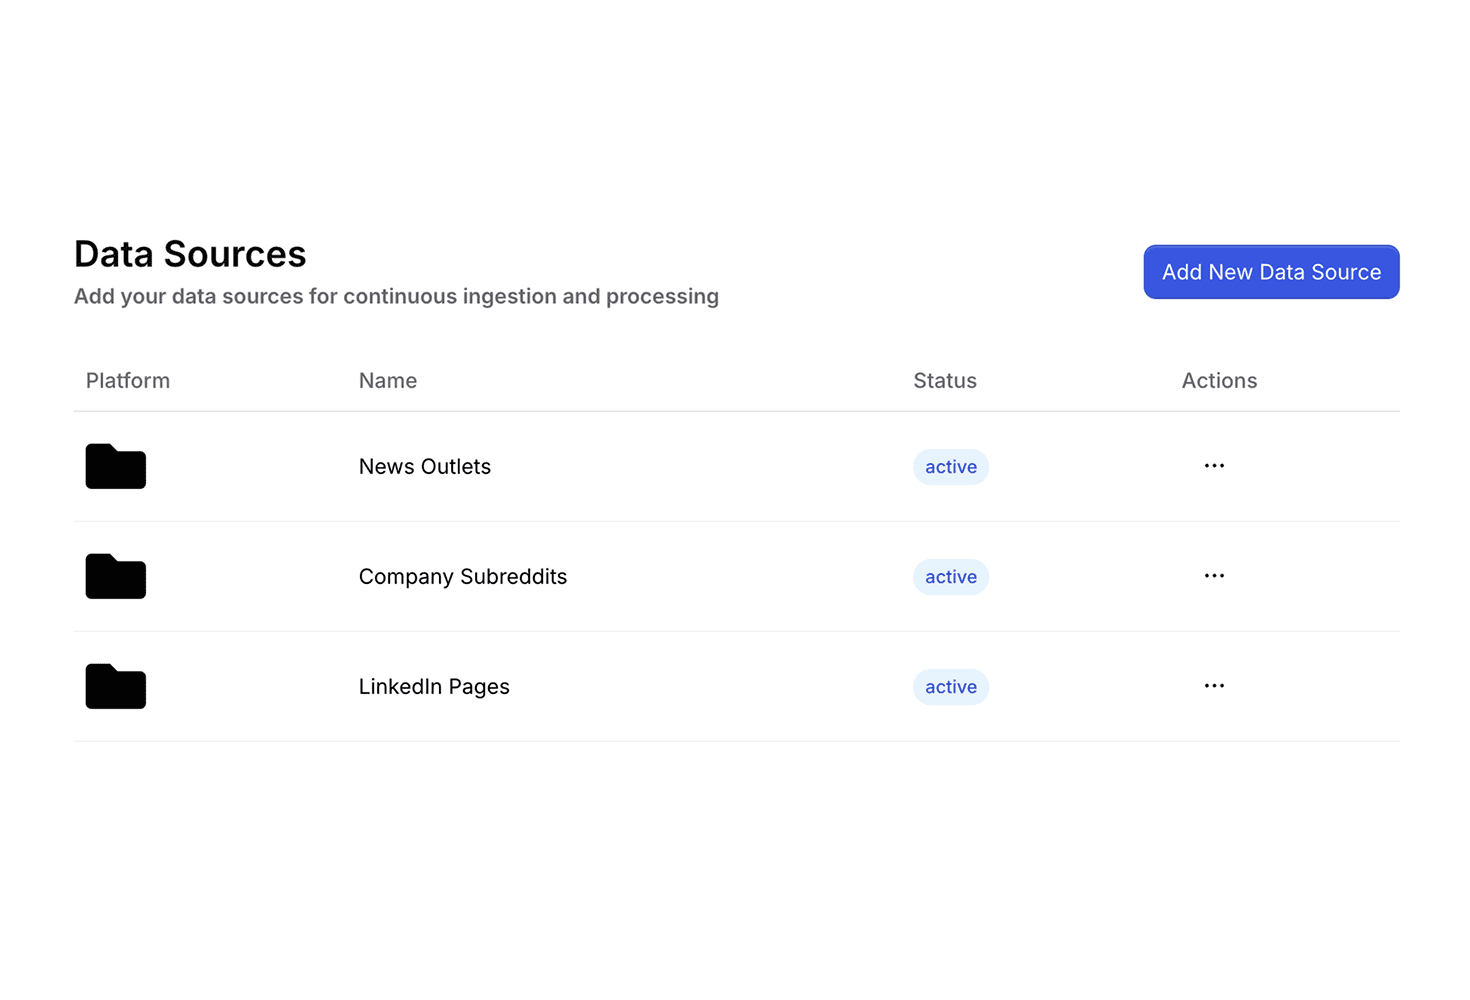The height and width of the screenshot is (1000, 1470).
Task: Sort by the Name column header
Action: click(388, 381)
